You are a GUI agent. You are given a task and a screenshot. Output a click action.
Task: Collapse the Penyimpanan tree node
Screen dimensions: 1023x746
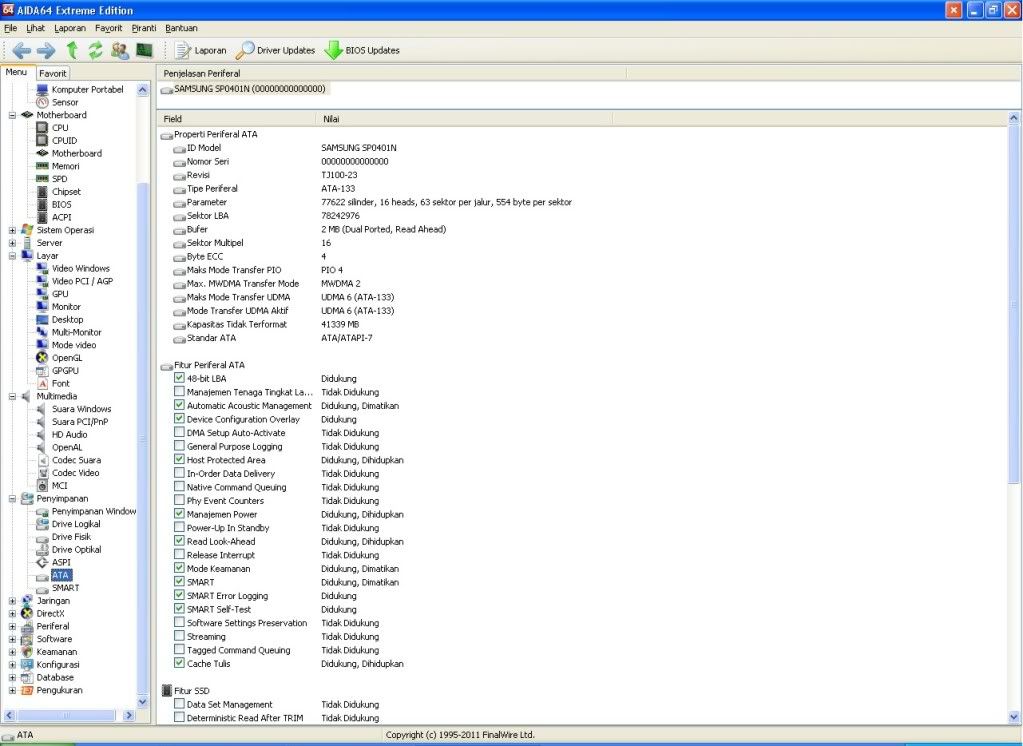(12, 499)
